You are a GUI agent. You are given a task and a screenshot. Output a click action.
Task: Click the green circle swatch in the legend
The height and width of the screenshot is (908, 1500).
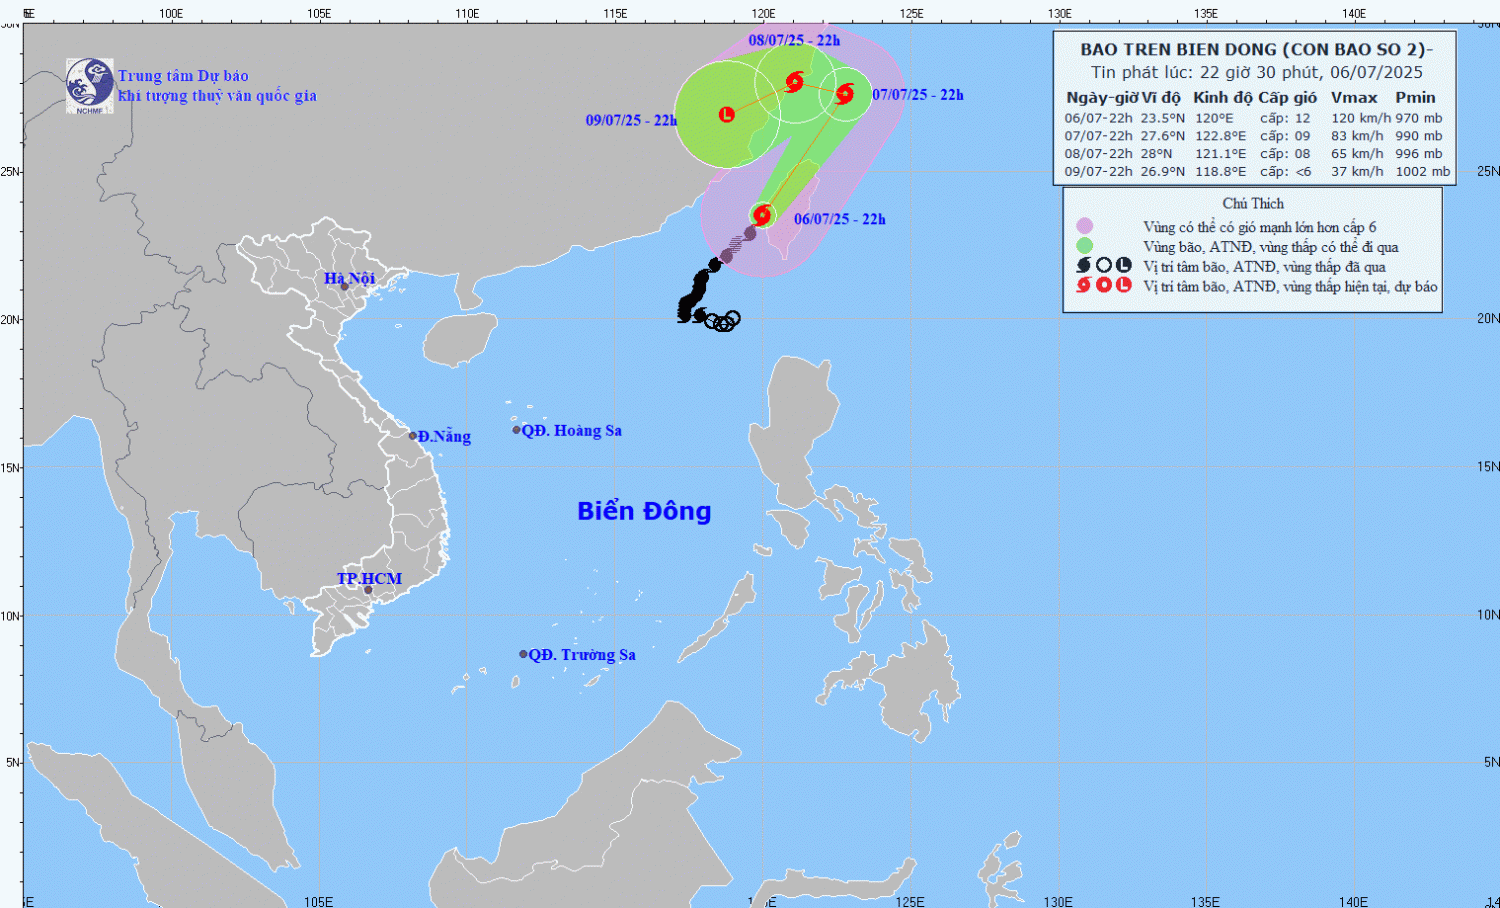[1084, 246]
